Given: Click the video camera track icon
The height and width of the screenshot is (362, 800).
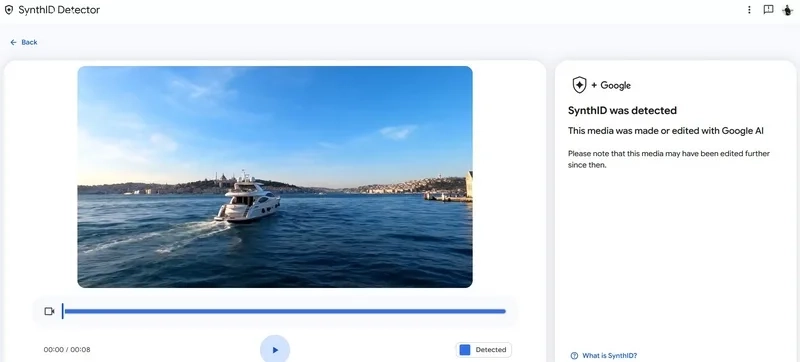Looking at the screenshot, I should [x=49, y=311].
